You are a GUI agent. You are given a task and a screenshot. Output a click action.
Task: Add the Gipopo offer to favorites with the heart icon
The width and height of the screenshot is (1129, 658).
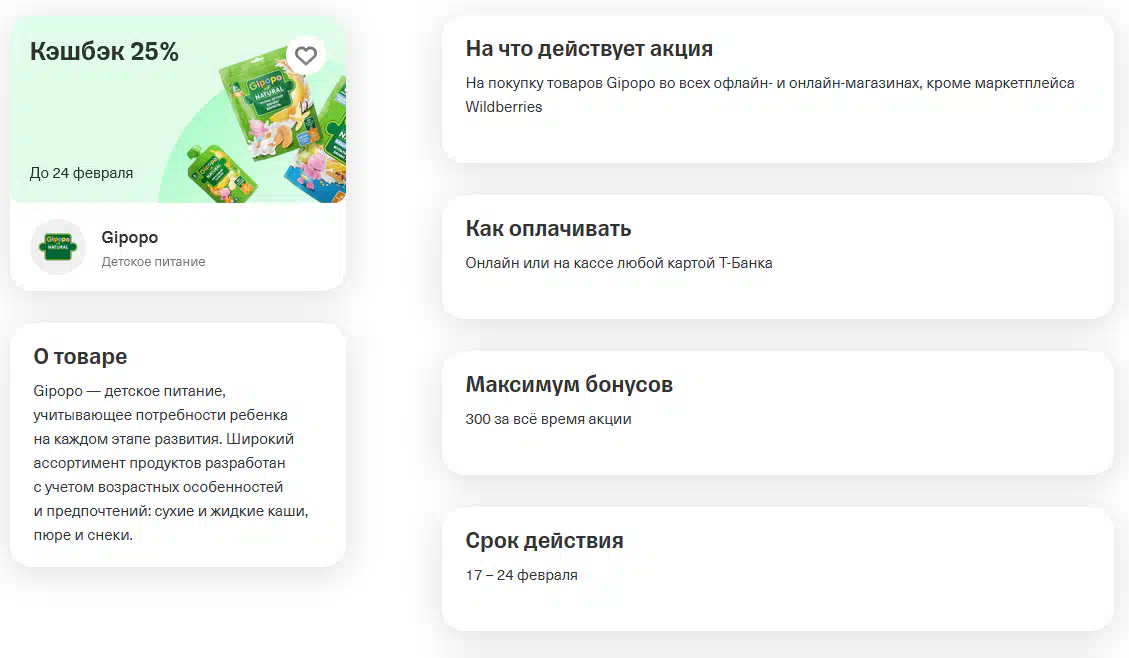click(x=305, y=56)
